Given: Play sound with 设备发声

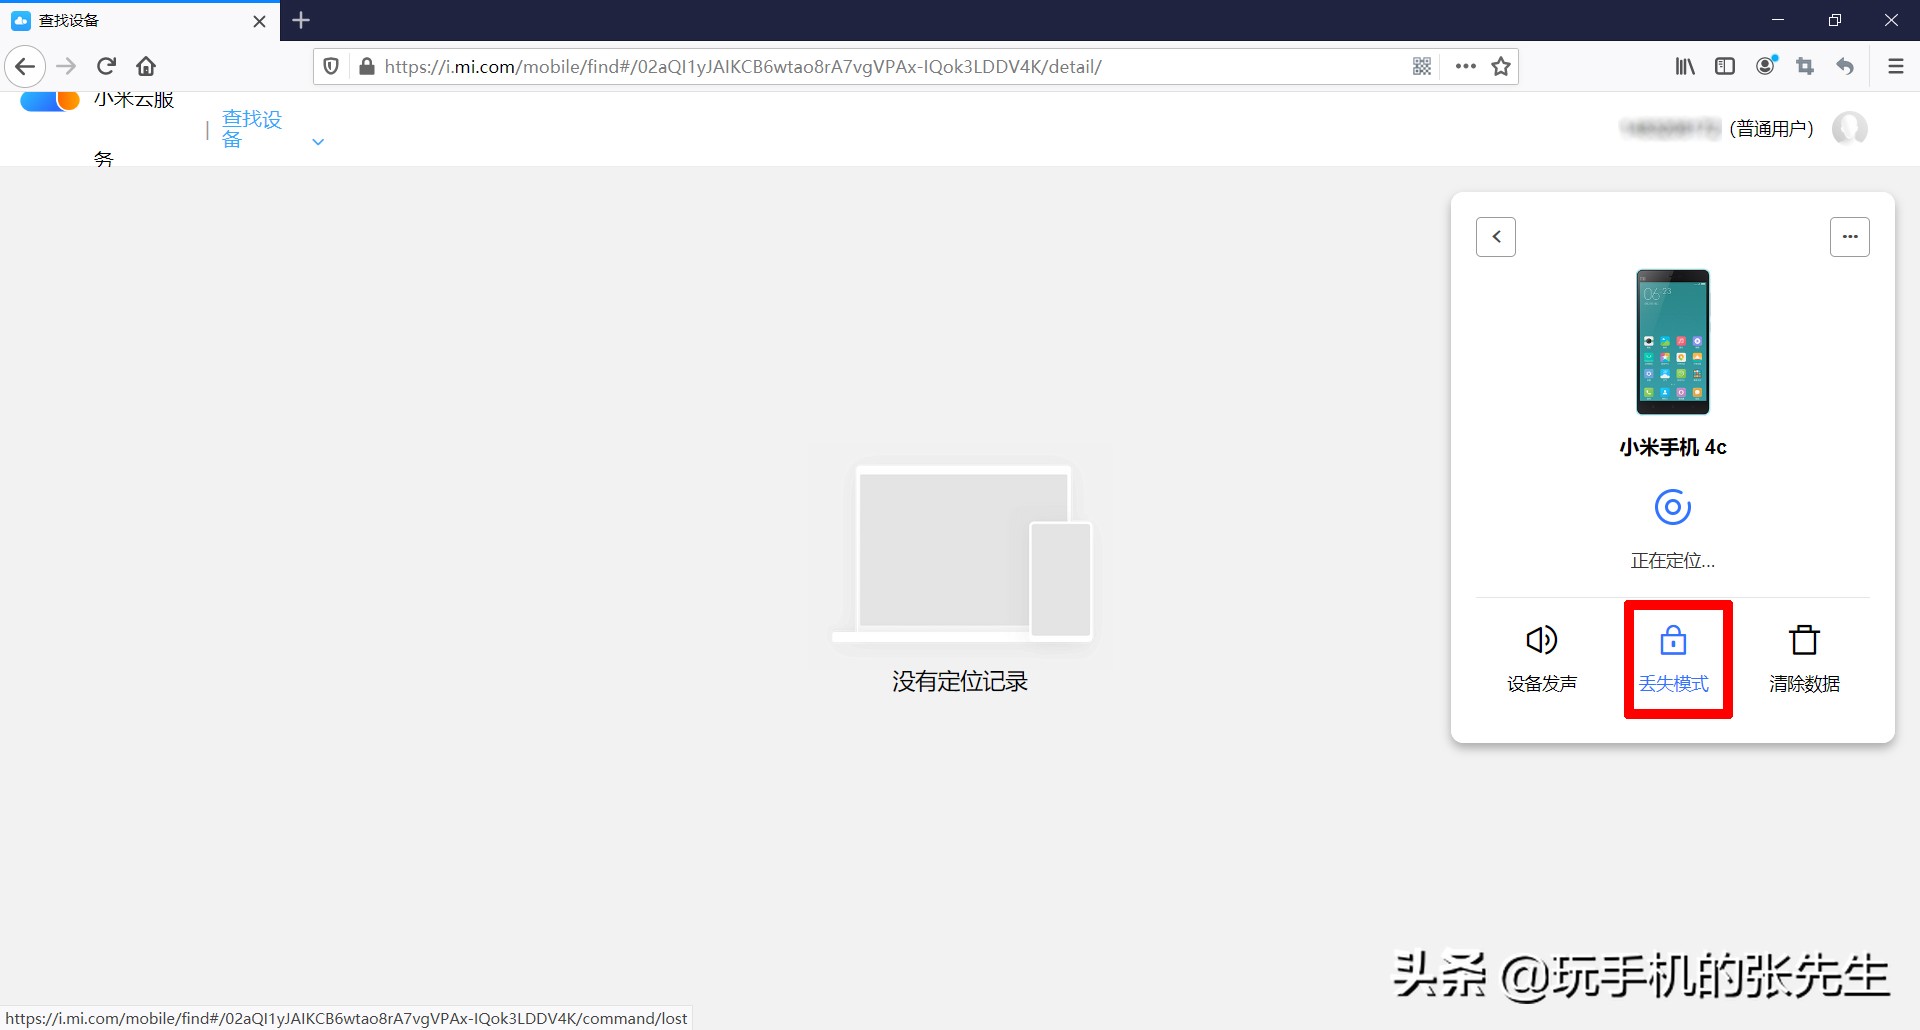Looking at the screenshot, I should 1542,660.
